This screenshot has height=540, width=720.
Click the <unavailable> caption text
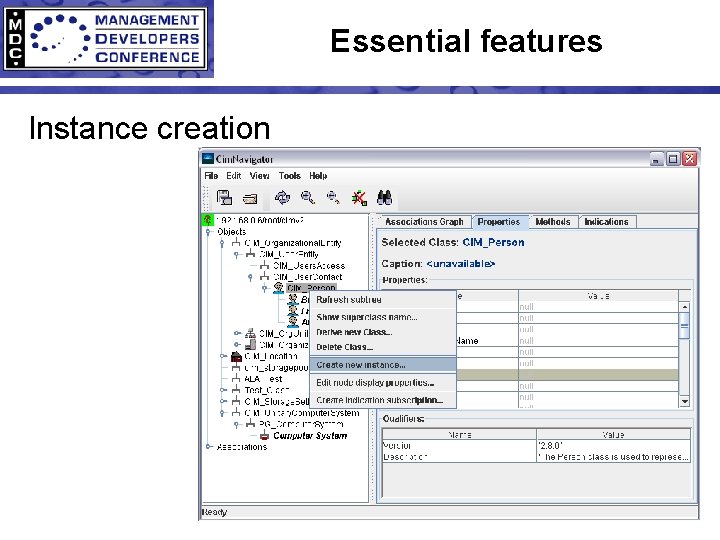(461, 264)
